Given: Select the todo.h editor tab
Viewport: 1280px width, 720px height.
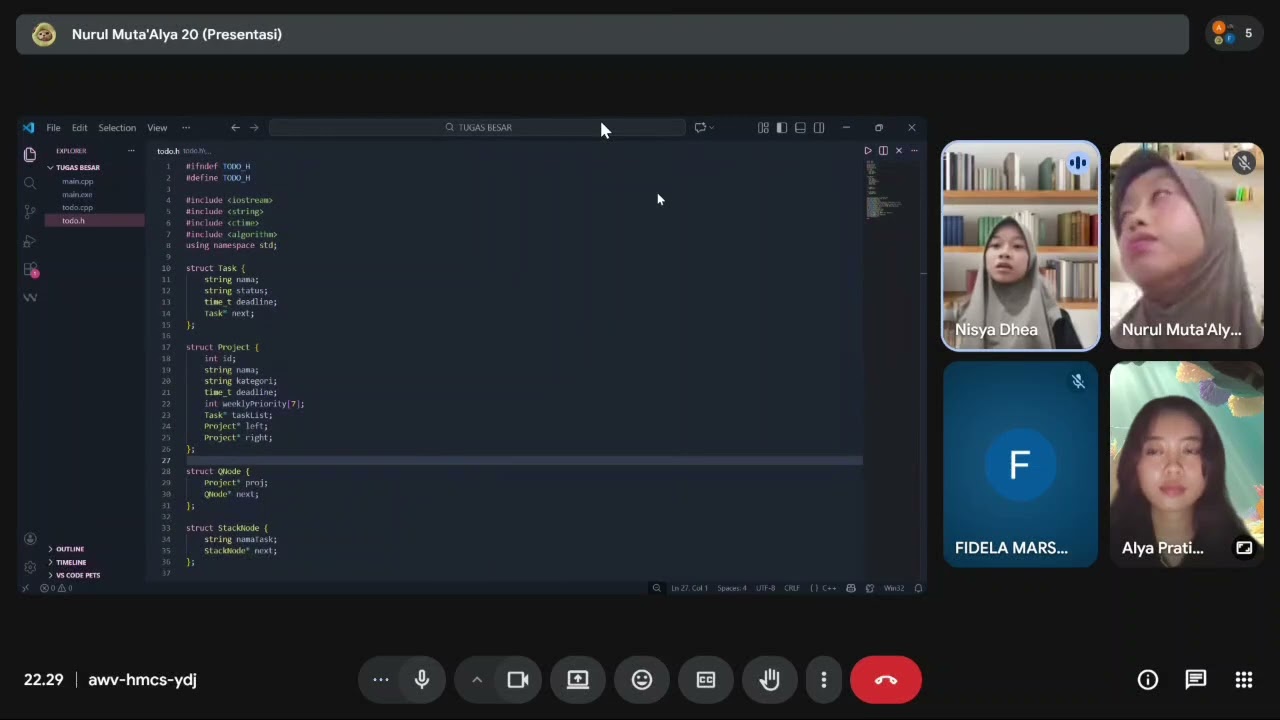Looking at the screenshot, I should [168, 151].
